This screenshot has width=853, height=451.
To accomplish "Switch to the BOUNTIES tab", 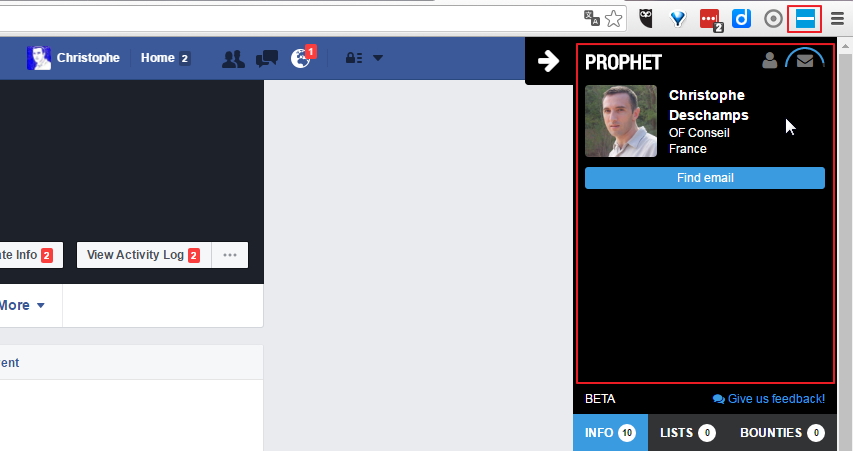I will click(782, 433).
